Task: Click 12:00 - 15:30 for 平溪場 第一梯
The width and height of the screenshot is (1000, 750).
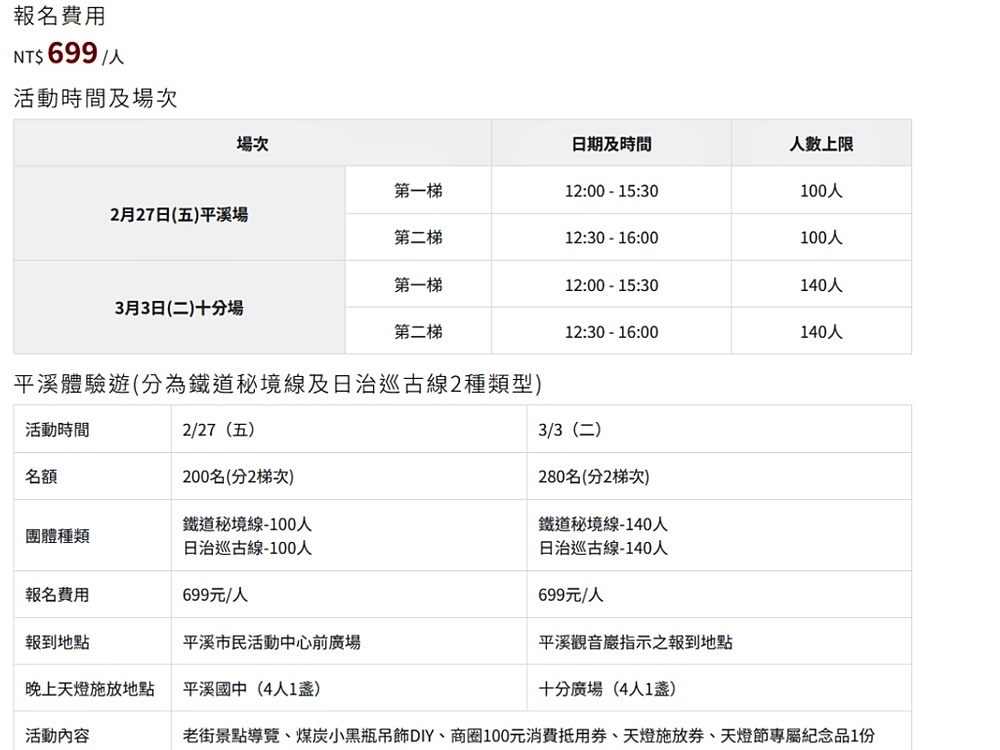Action: point(611,191)
